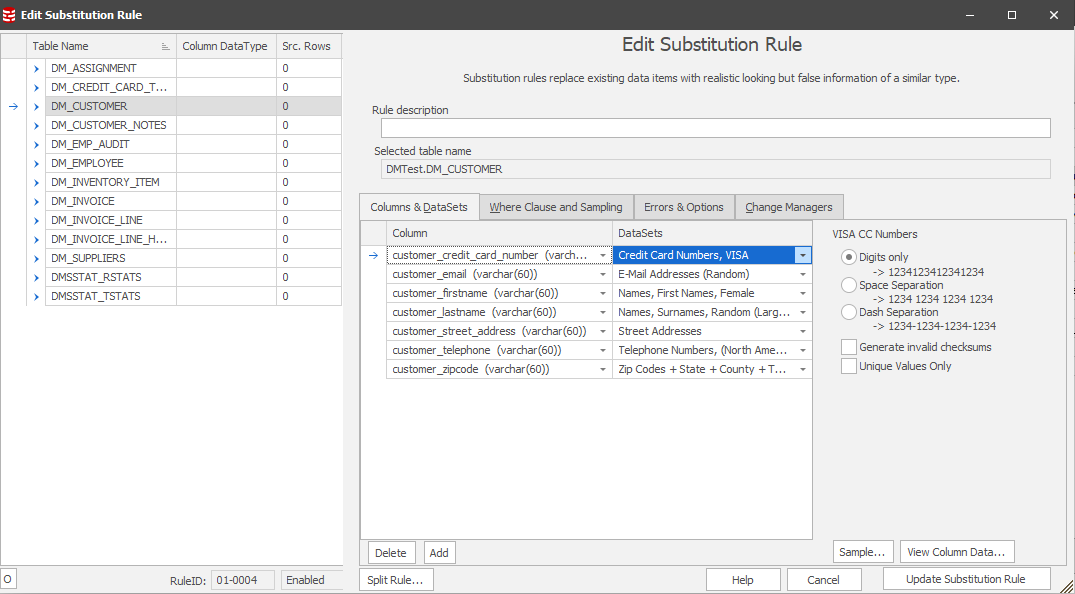Select the Digits only radio button
The image size is (1075, 594).
coord(850,257)
